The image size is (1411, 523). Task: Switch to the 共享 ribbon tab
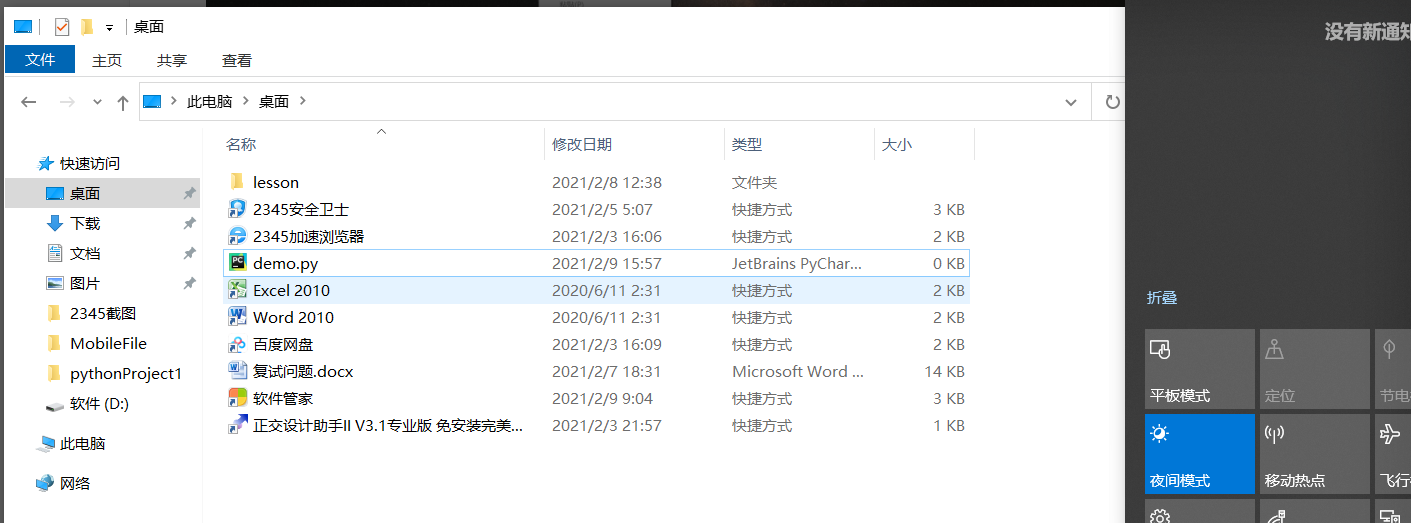coord(172,60)
